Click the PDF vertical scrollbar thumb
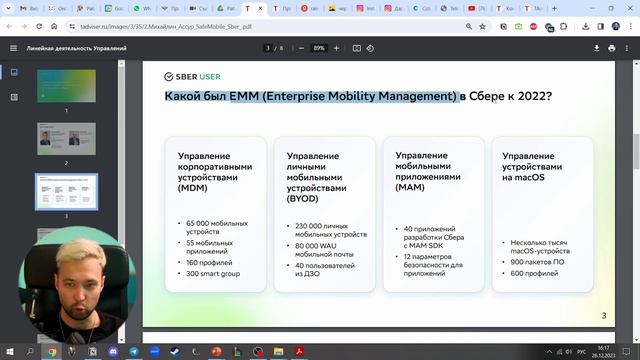640x360 pixels. click(636, 151)
